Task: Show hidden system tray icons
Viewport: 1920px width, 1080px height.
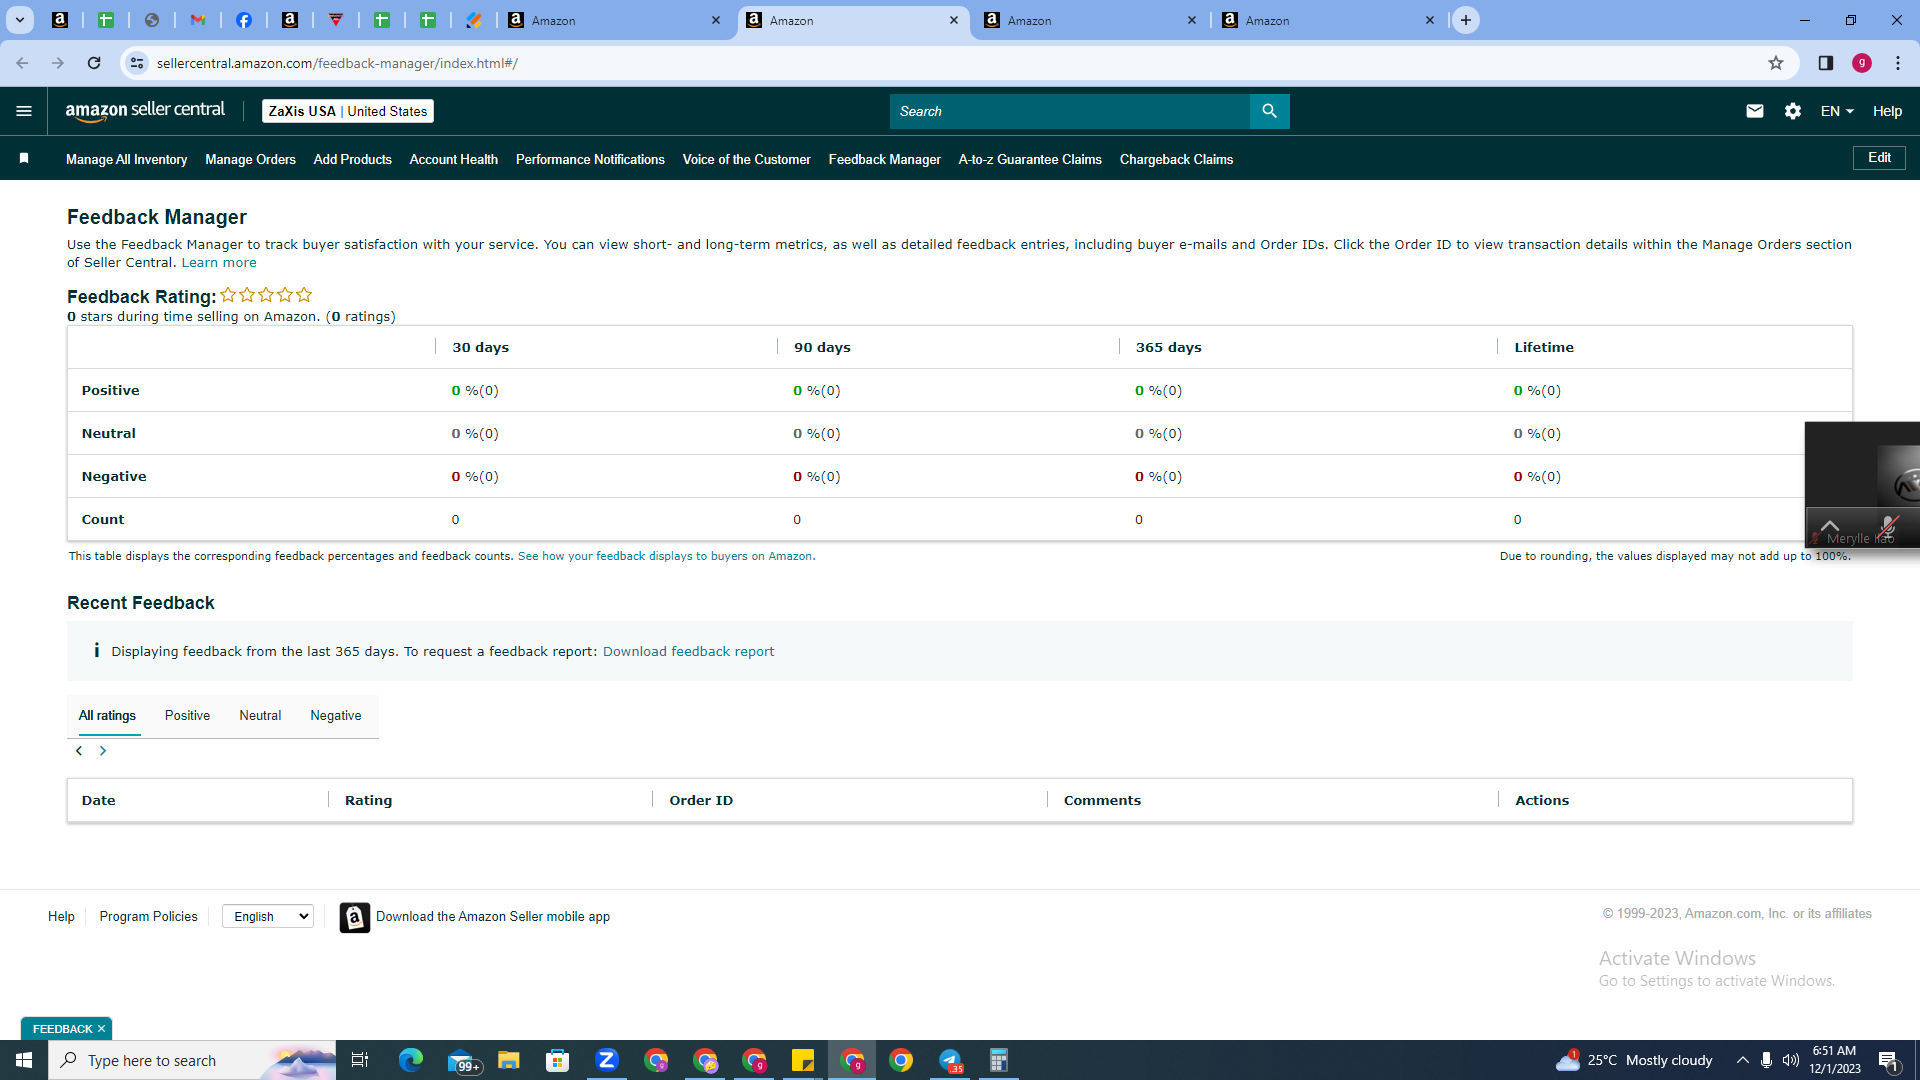Action: (1742, 1060)
